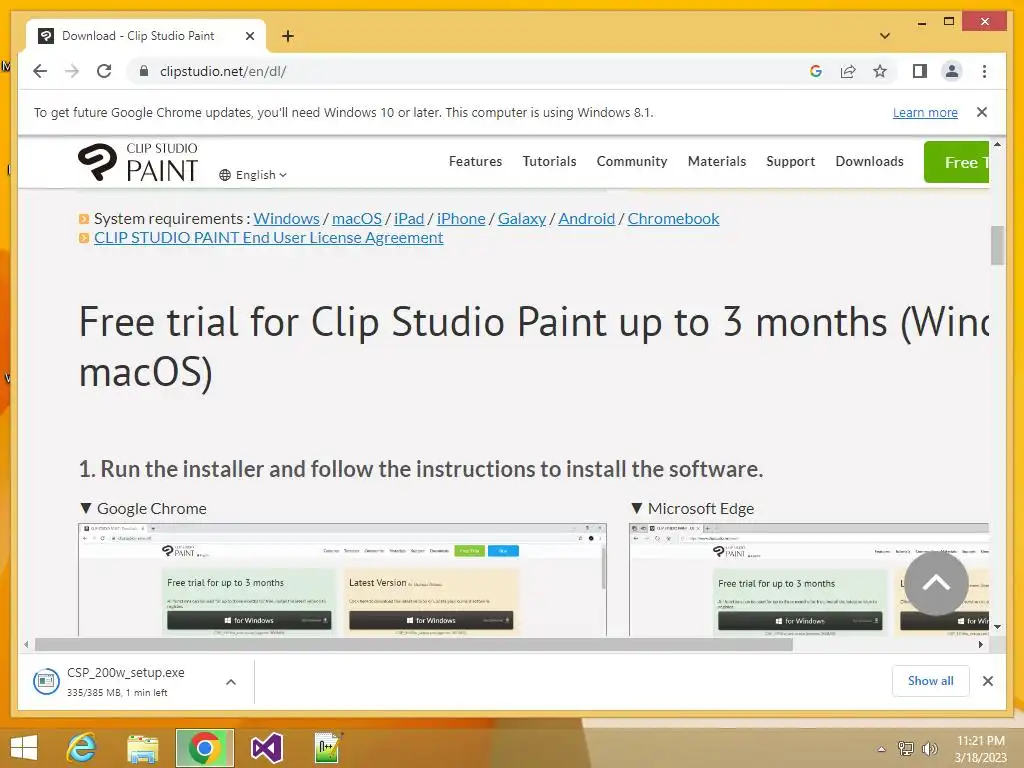Close the downloads bar
This screenshot has width=1024, height=768.
[x=987, y=681]
